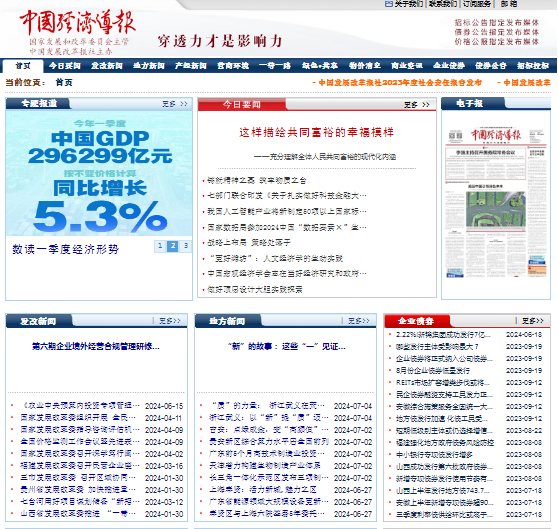Viewport: 558px width, 529px height.
Task: Open the 人文经济学 article link
Action: tap(275, 258)
